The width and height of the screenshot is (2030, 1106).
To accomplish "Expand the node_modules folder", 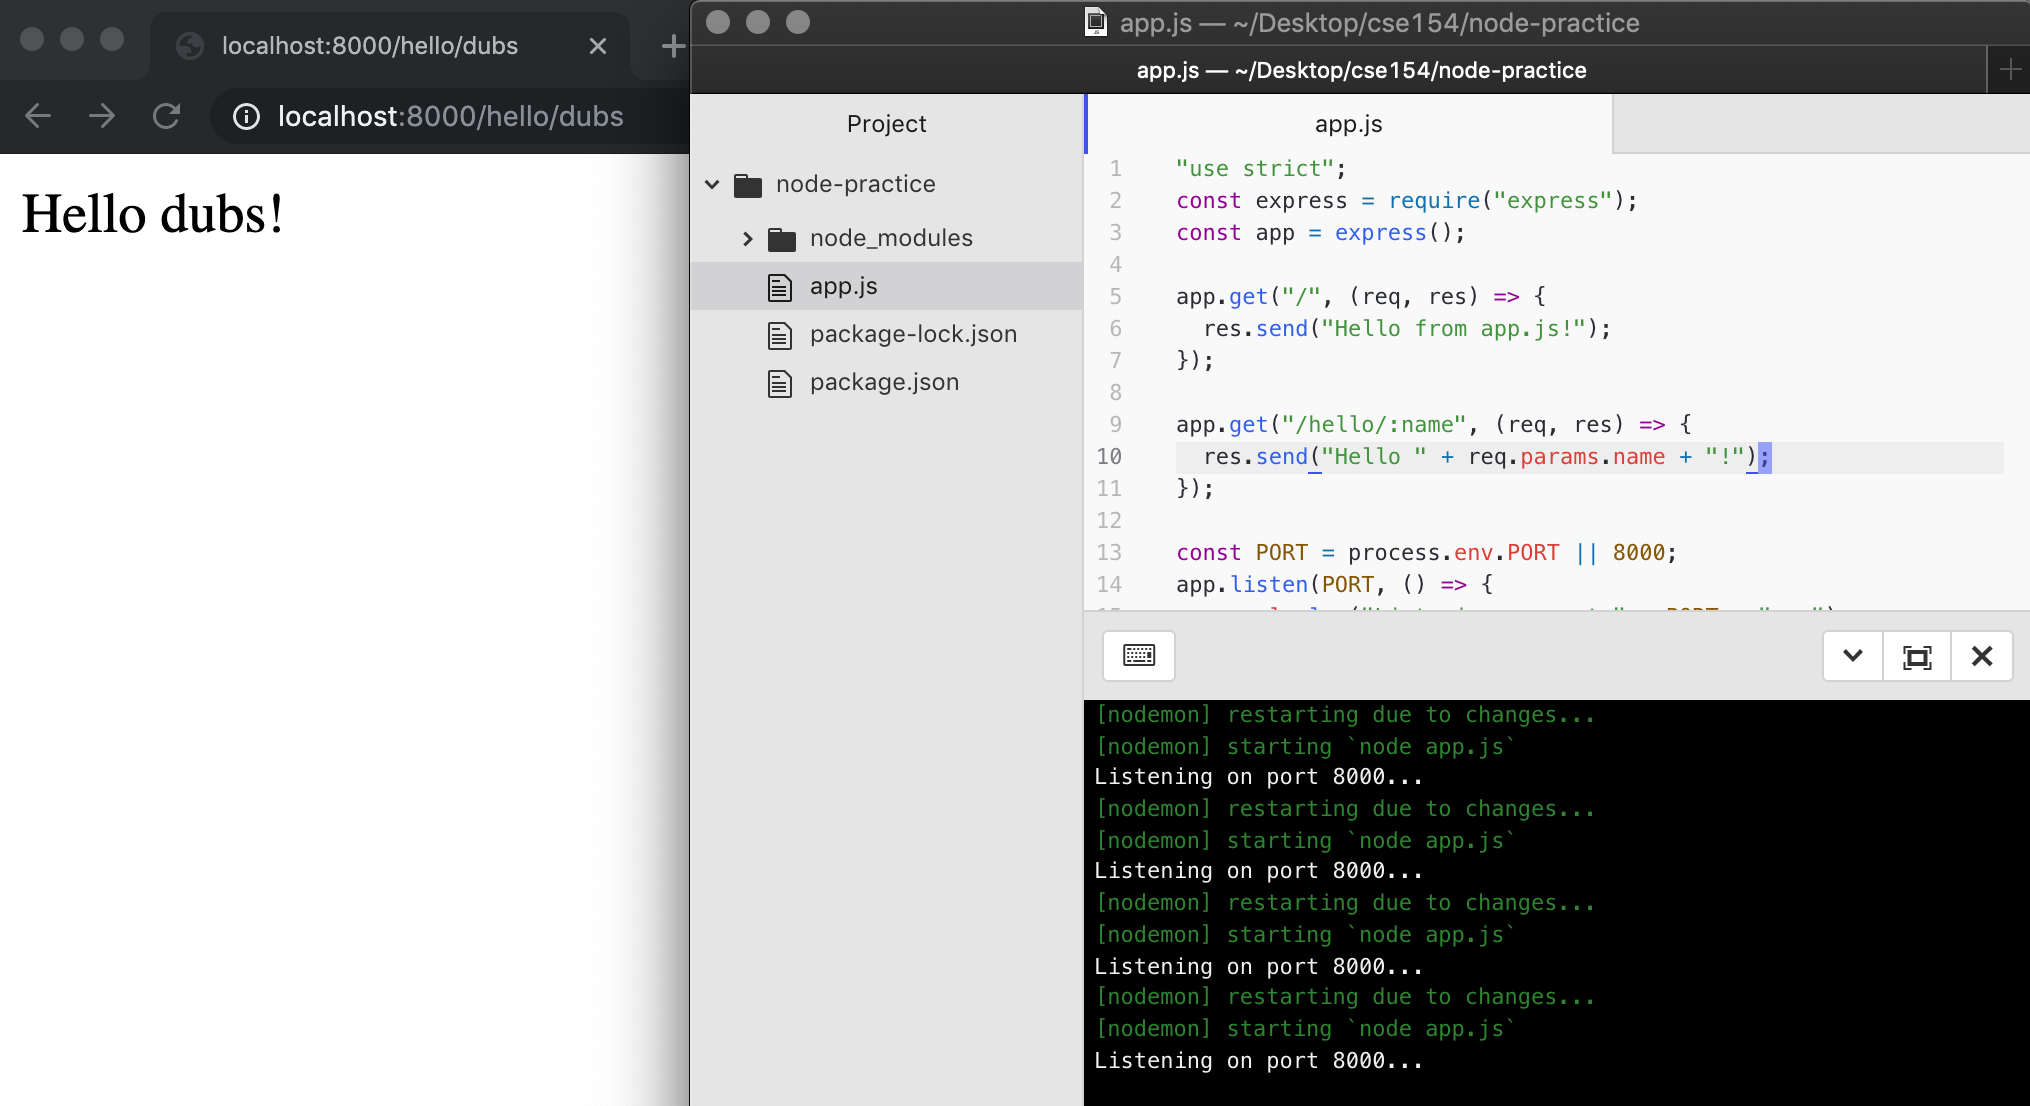I will (747, 238).
